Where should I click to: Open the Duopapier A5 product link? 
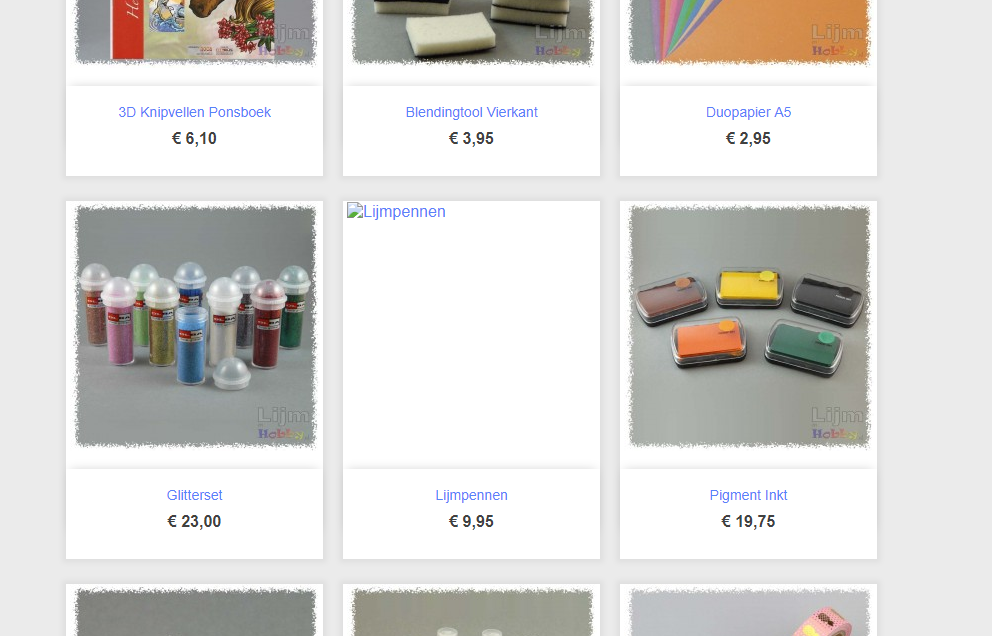click(x=748, y=113)
